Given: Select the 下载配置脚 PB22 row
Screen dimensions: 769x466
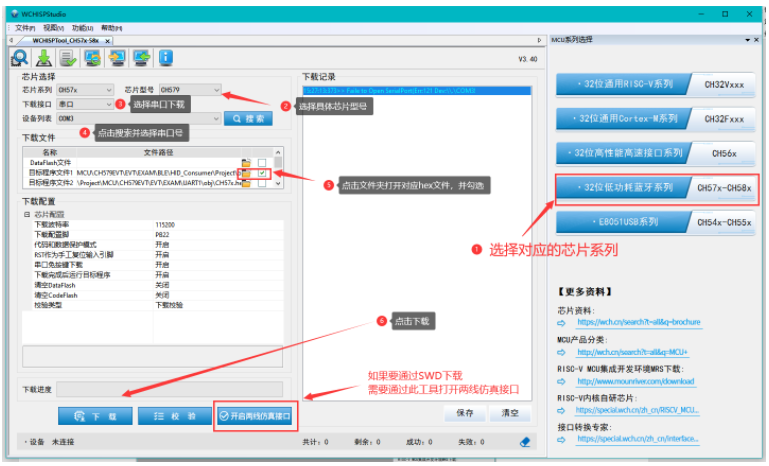Looking at the screenshot, I should [x=158, y=235].
